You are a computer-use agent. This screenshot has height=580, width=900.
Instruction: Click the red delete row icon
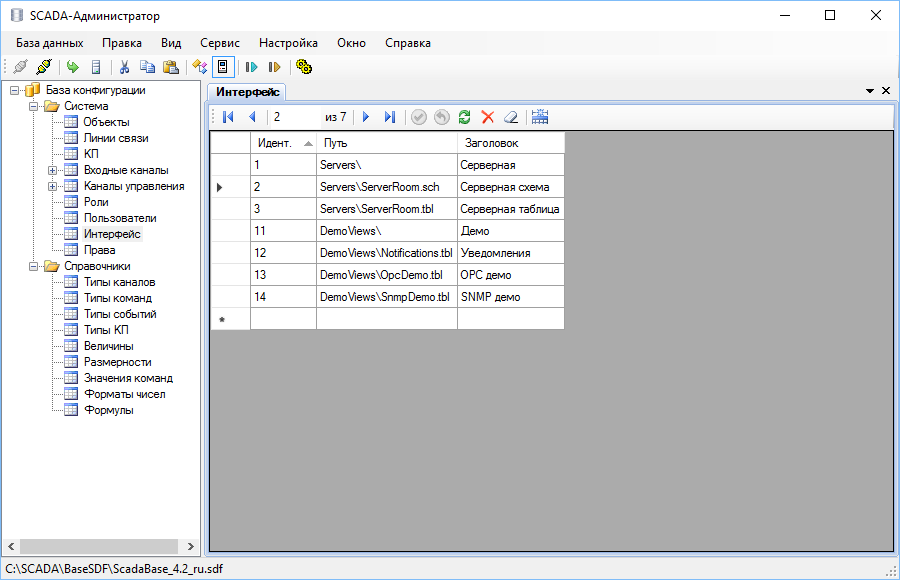tap(488, 117)
